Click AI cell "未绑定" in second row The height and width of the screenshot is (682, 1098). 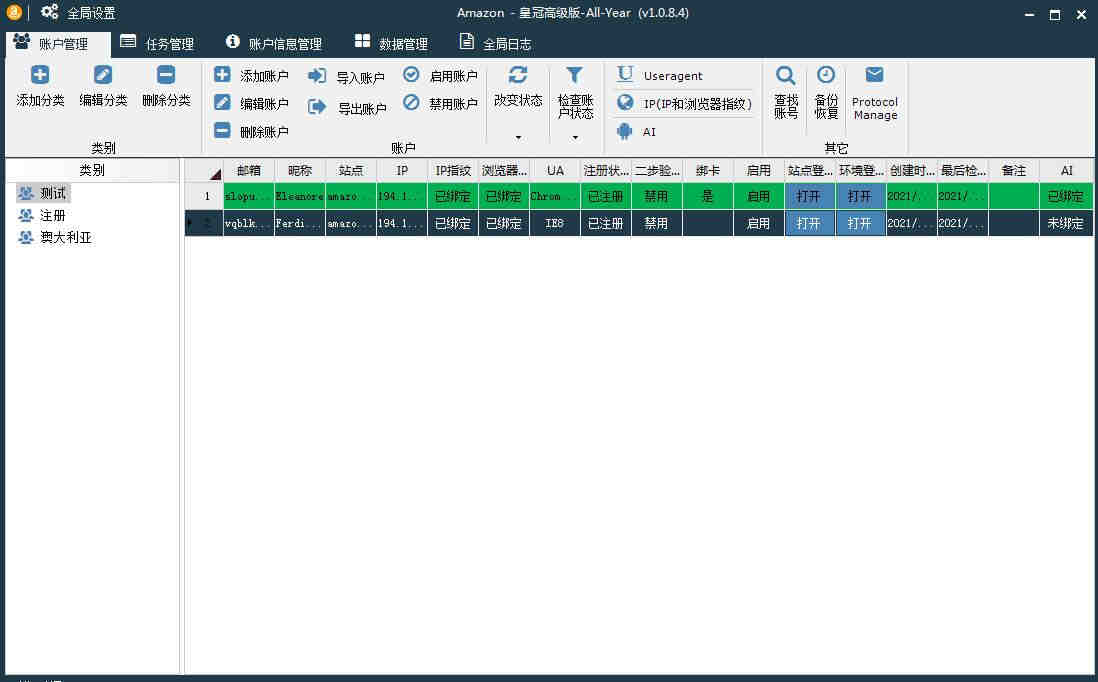[1066, 223]
